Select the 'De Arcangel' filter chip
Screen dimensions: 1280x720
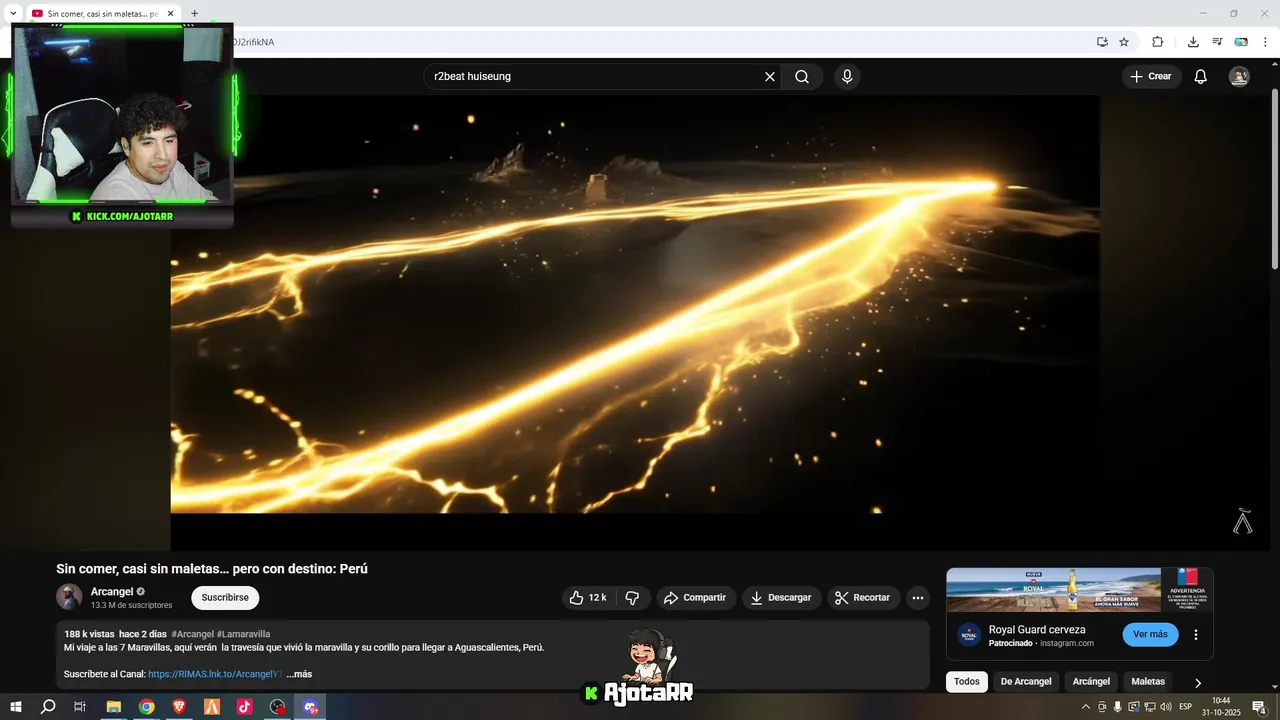click(x=1026, y=682)
